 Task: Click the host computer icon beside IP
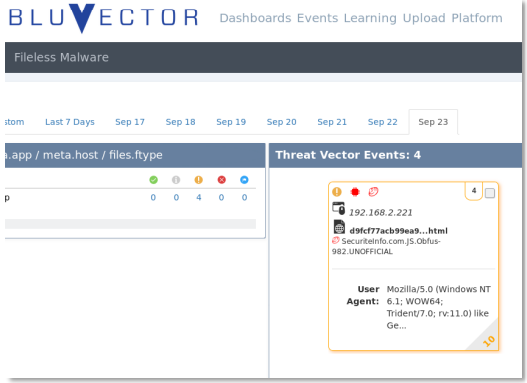pos(338,208)
